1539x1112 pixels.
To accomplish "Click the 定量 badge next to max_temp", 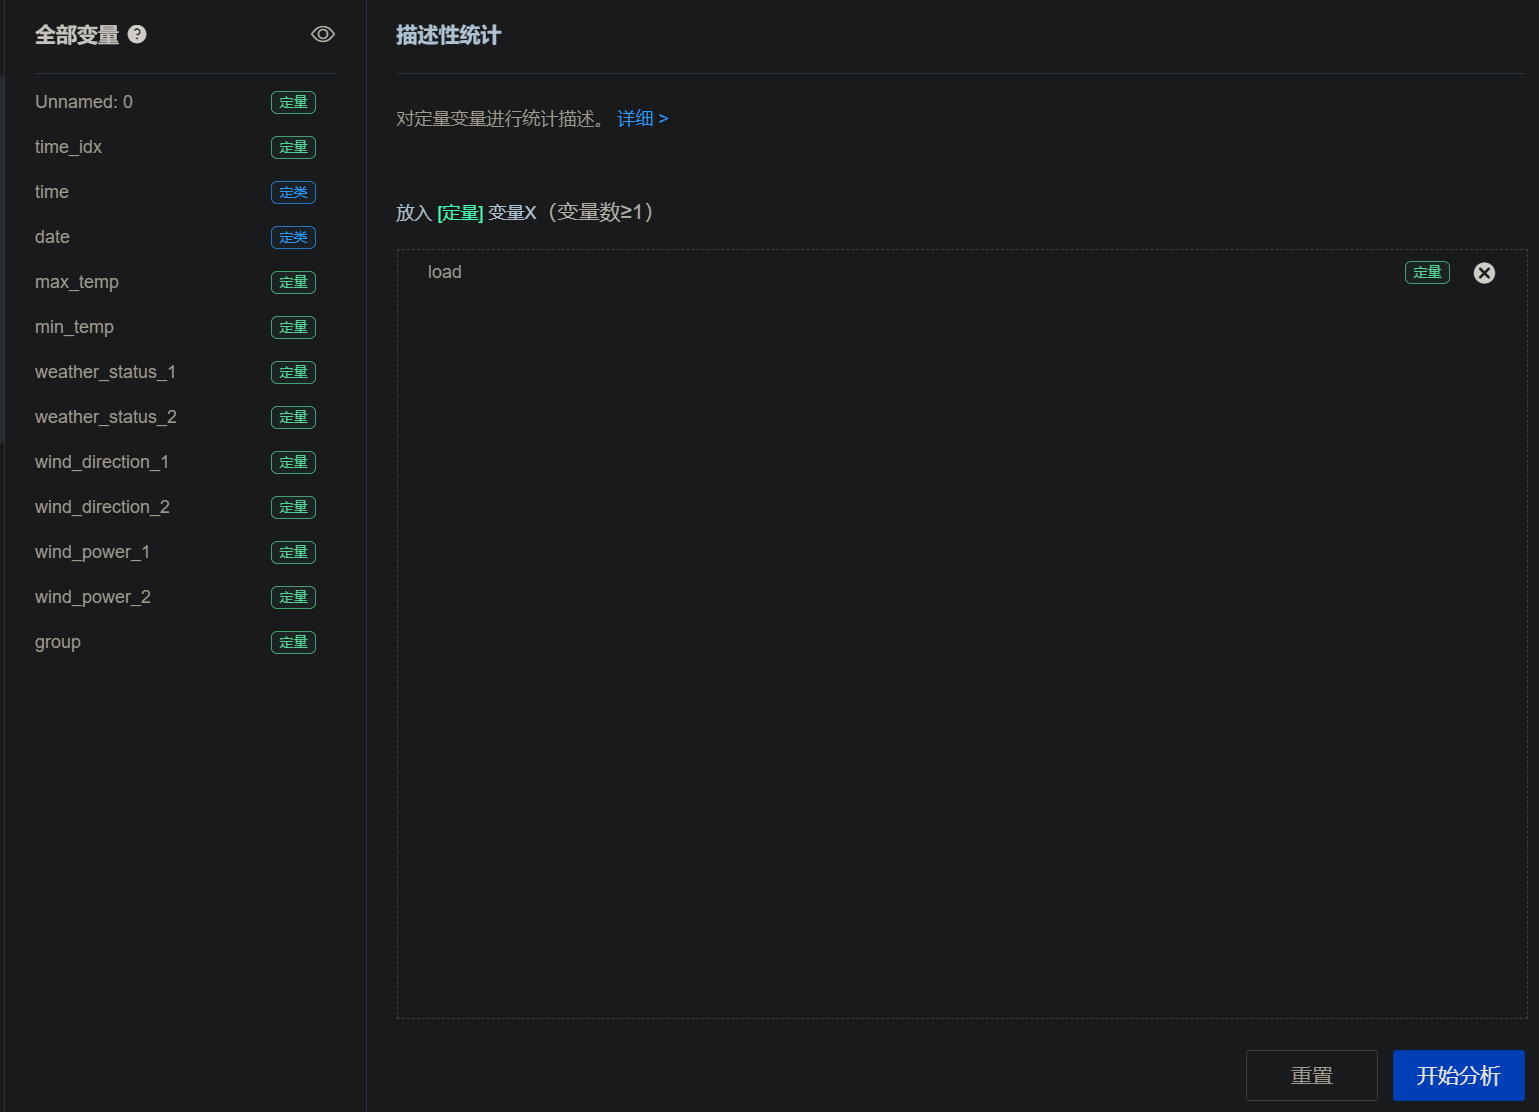I will pos(292,282).
